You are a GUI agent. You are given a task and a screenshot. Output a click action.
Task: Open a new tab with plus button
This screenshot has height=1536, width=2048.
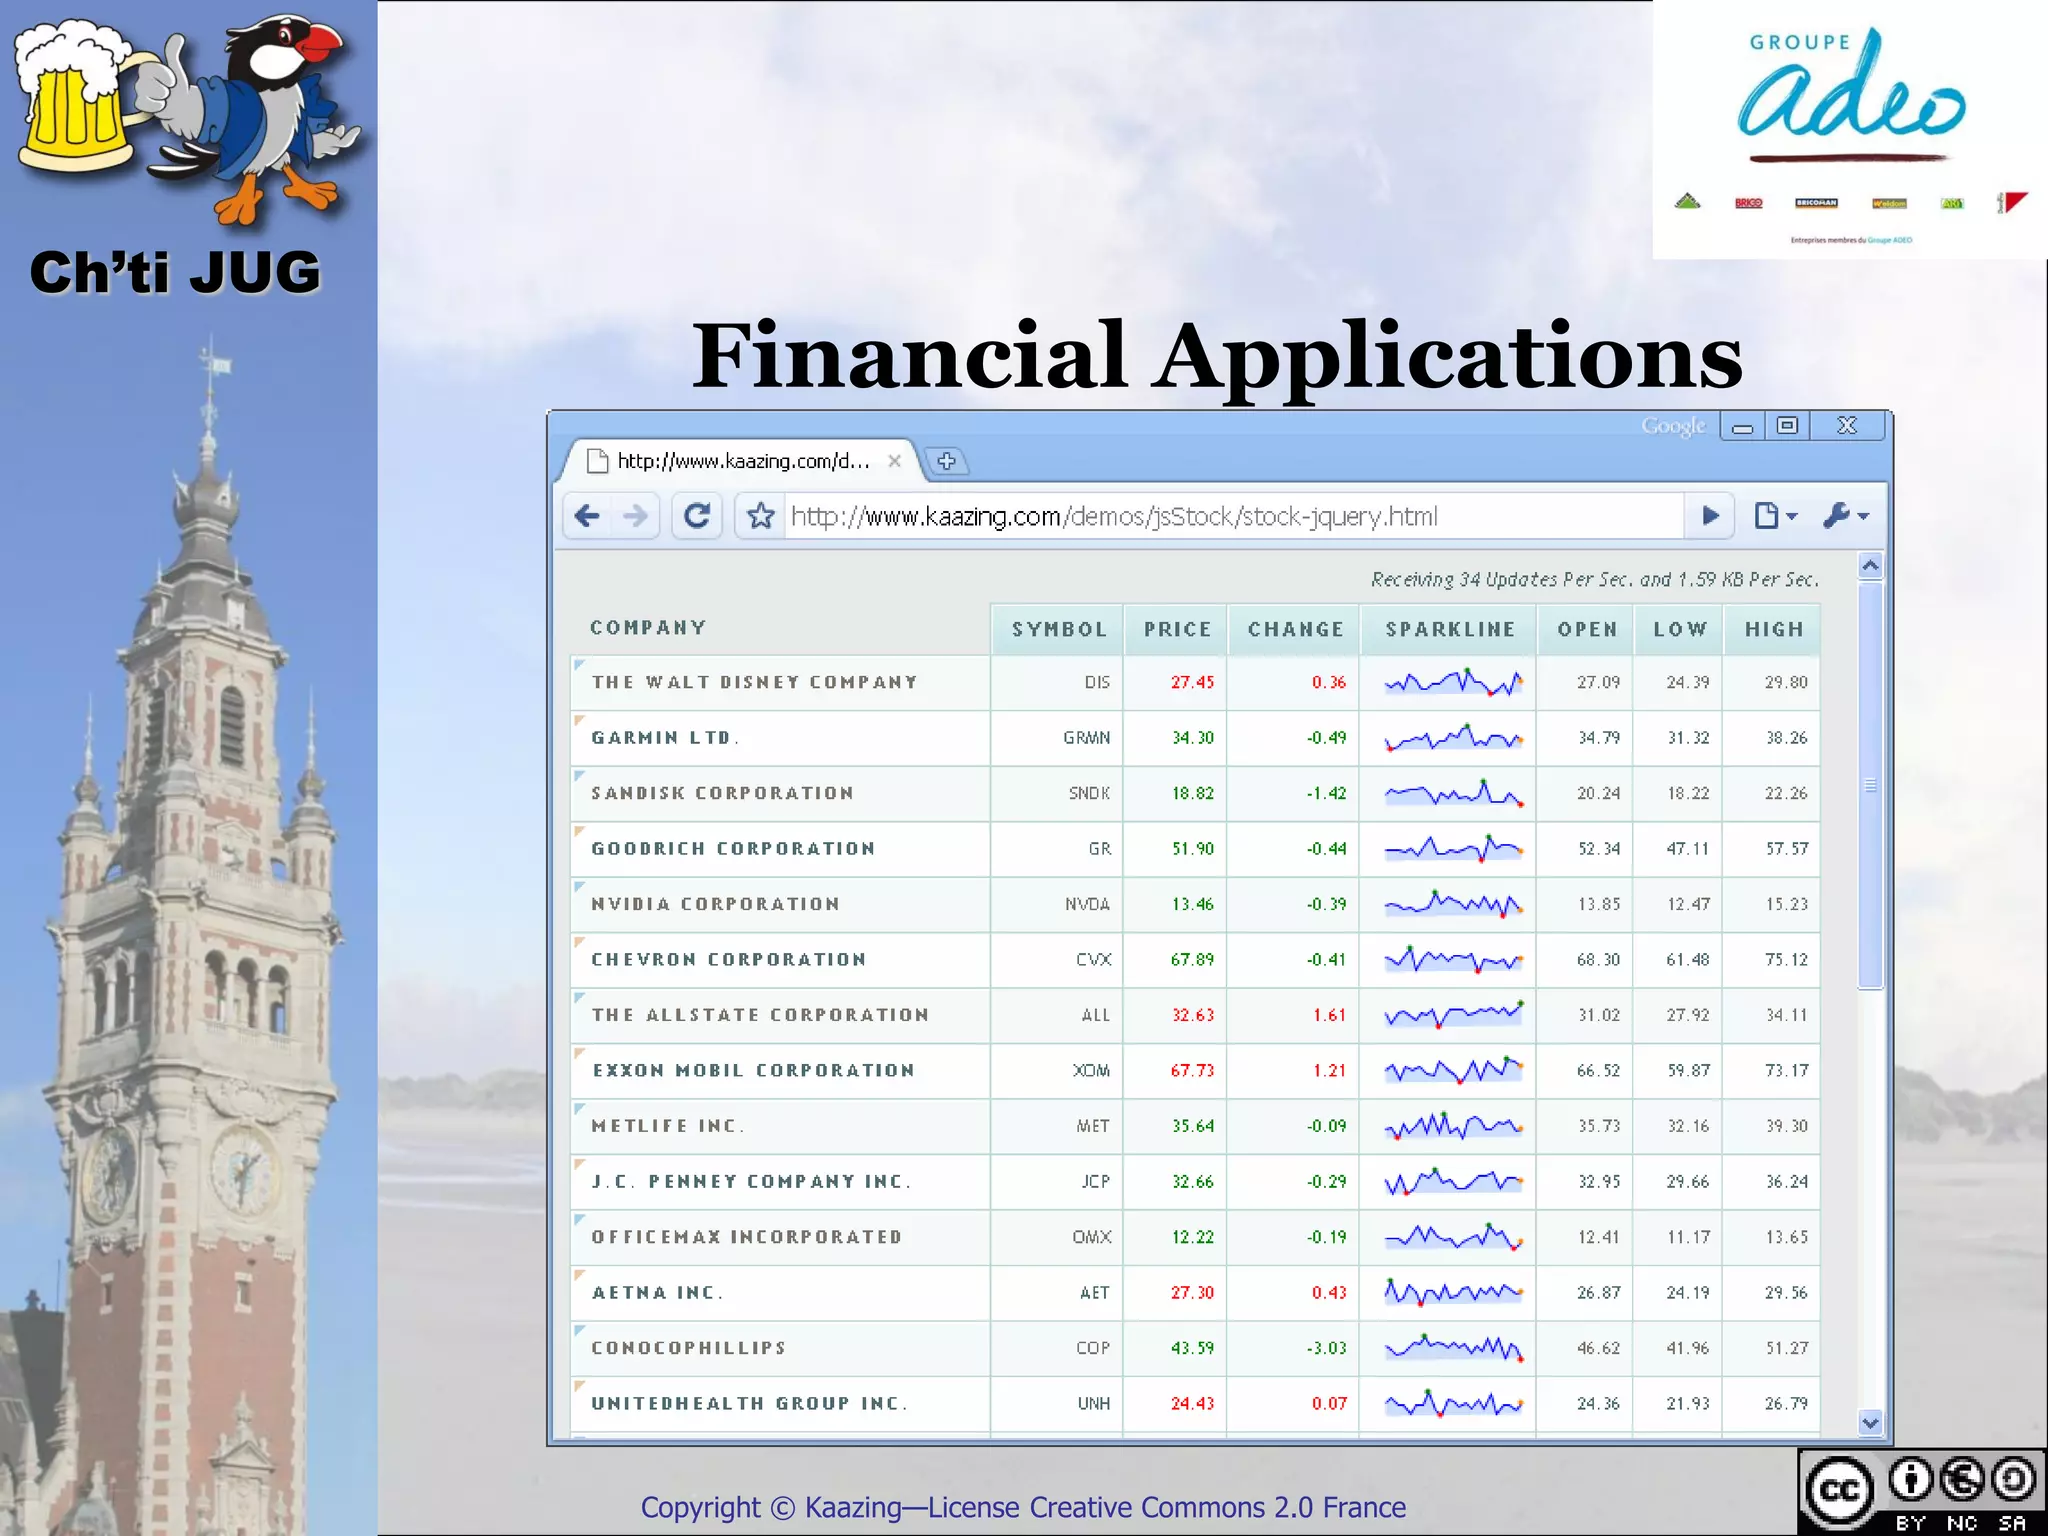point(946,461)
